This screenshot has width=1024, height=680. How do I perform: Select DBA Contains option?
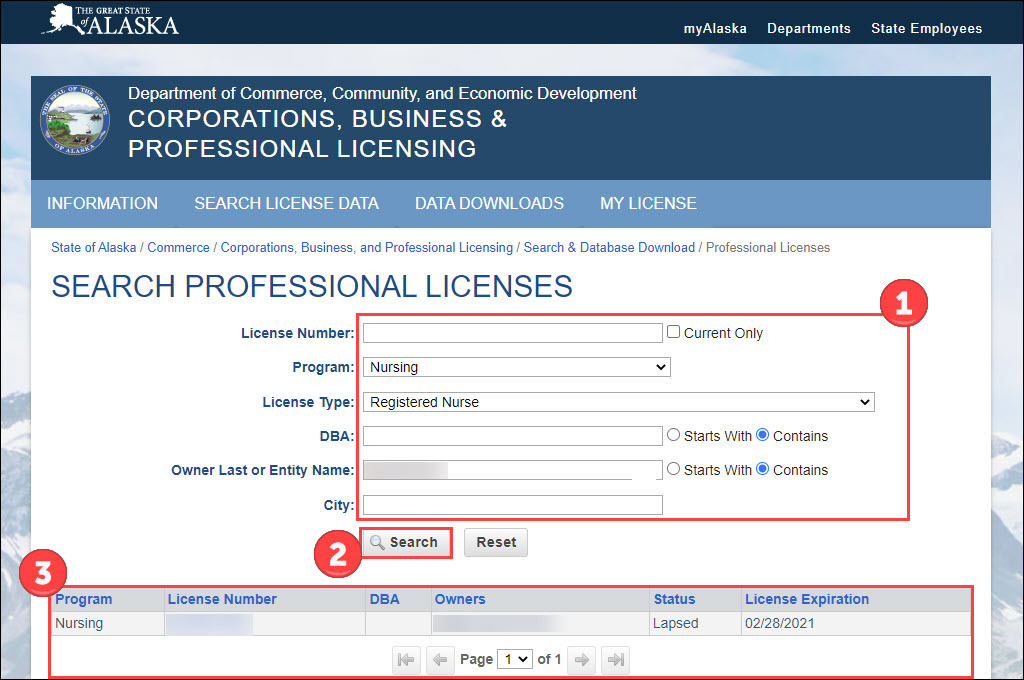pyautogui.click(x=762, y=435)
